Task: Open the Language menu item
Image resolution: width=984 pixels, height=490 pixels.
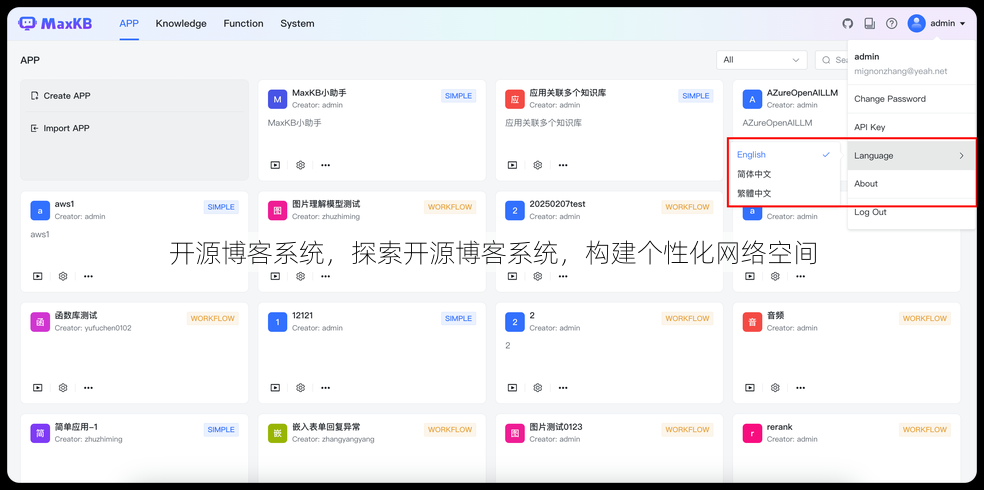Action: pos(911,156)
